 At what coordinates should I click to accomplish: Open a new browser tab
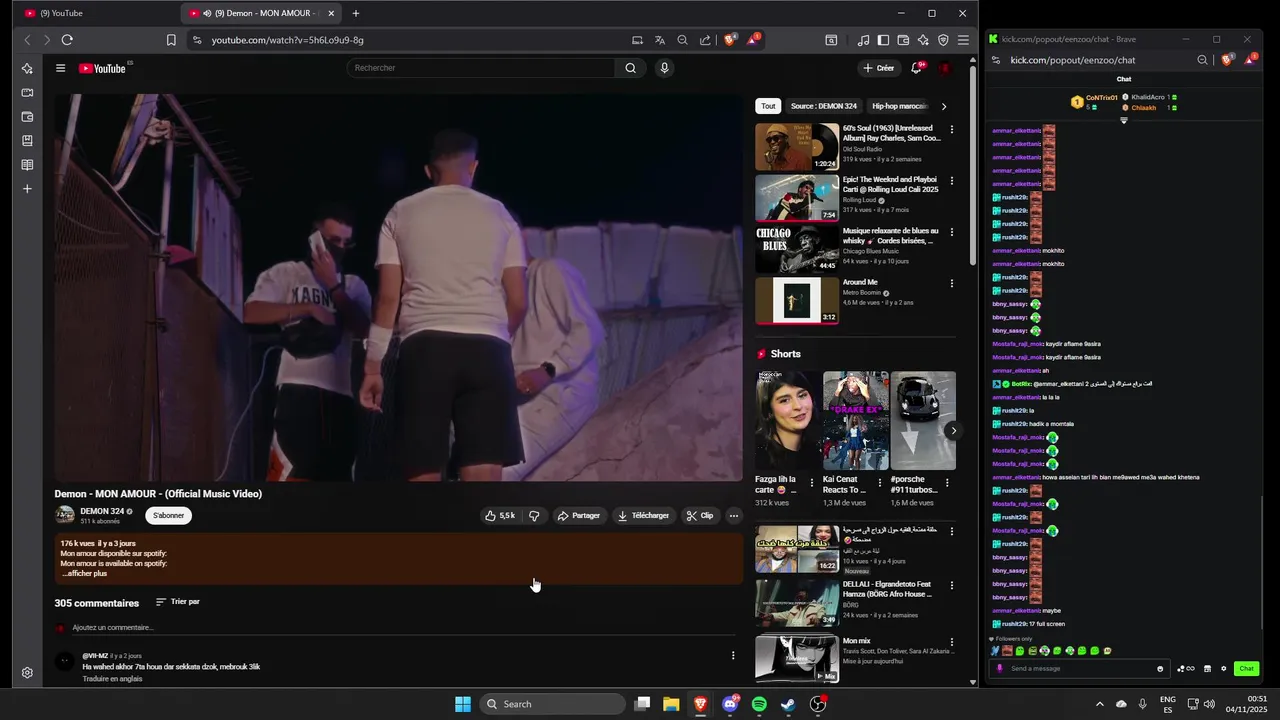[x=355, y=13]
